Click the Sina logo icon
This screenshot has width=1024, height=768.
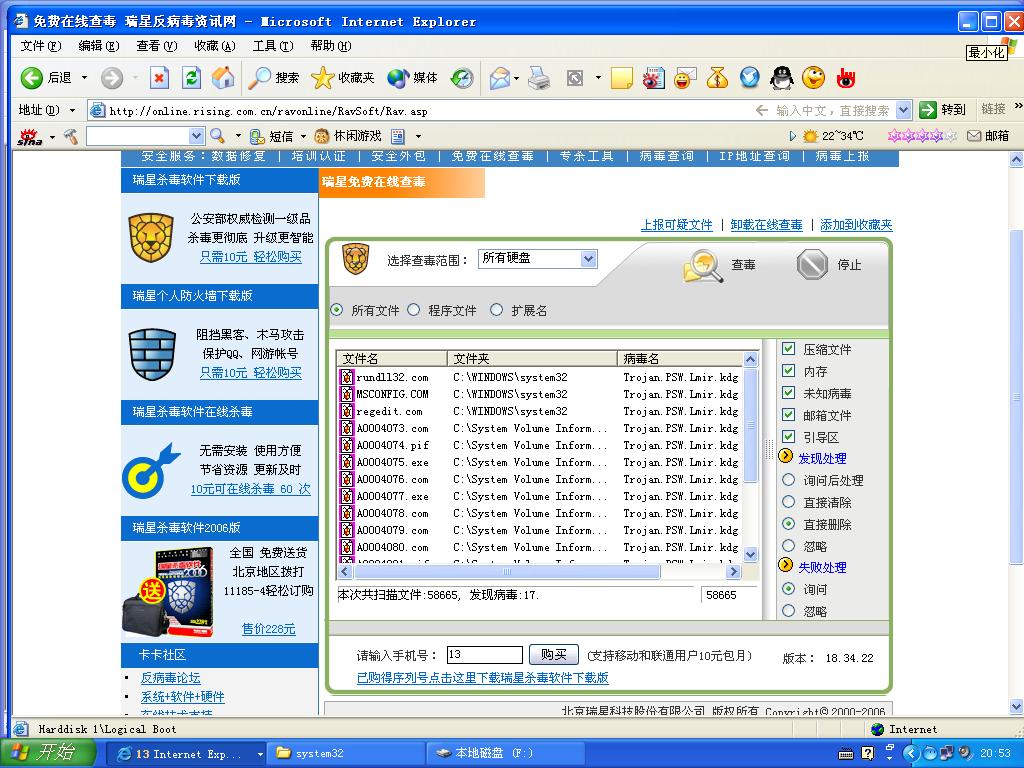[29, 136]
